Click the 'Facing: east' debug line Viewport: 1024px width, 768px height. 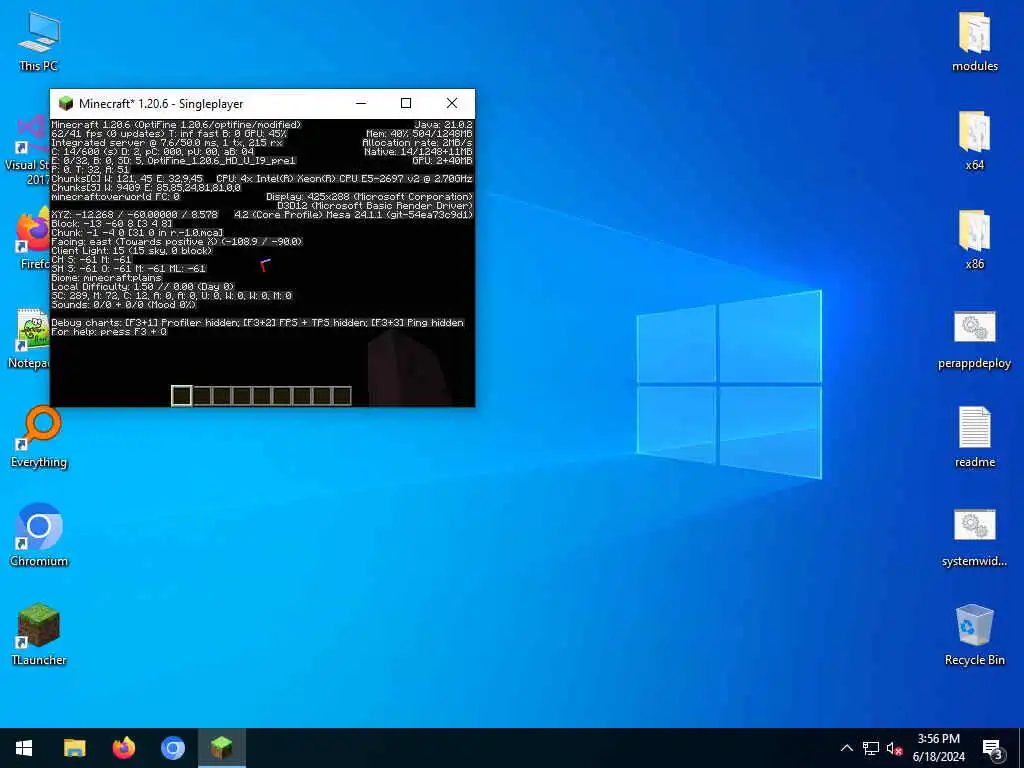176,242
